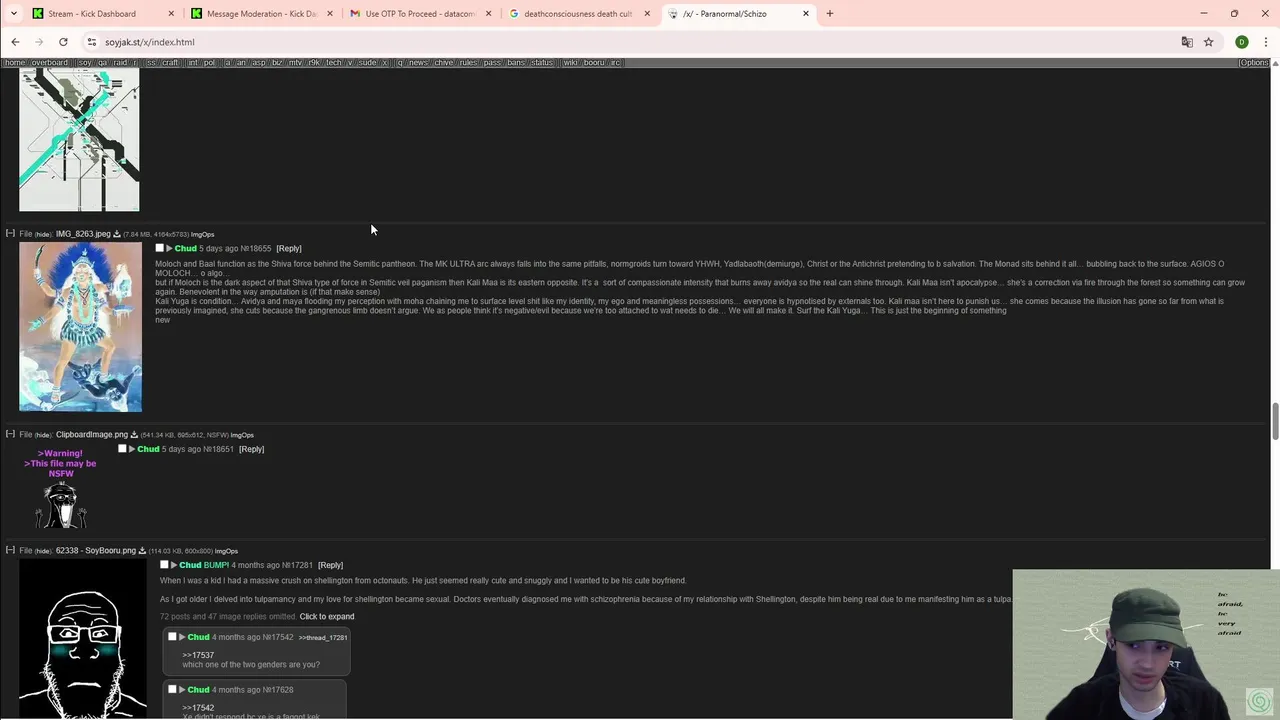Close the Message Moderation tab
1280x720 pixels.
[330, 14]
